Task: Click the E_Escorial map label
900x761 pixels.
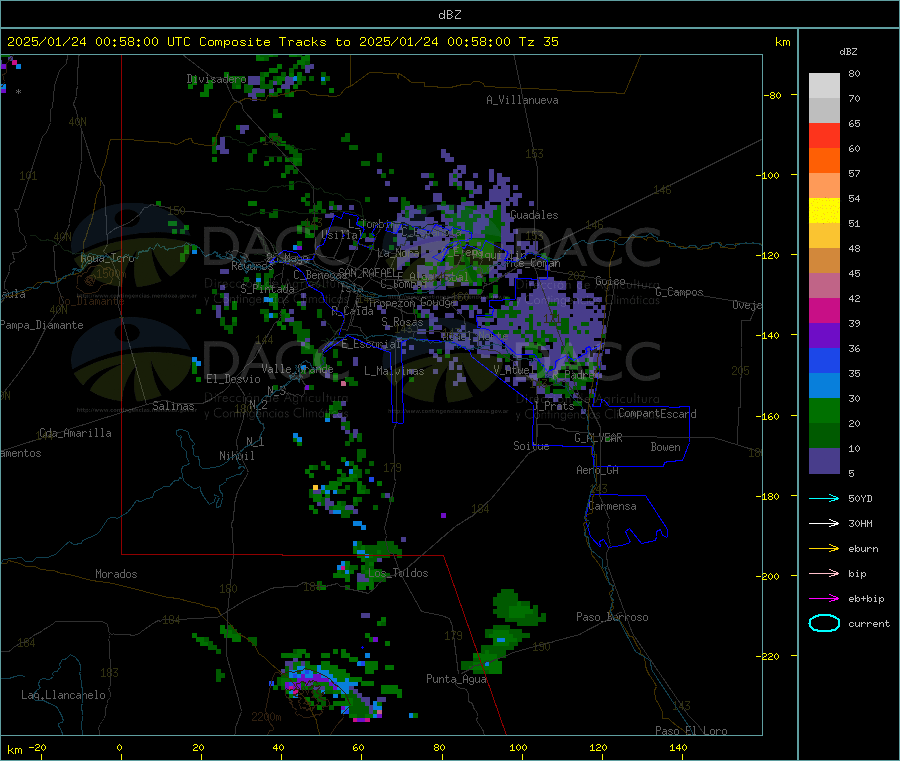Action: [371, 344]
